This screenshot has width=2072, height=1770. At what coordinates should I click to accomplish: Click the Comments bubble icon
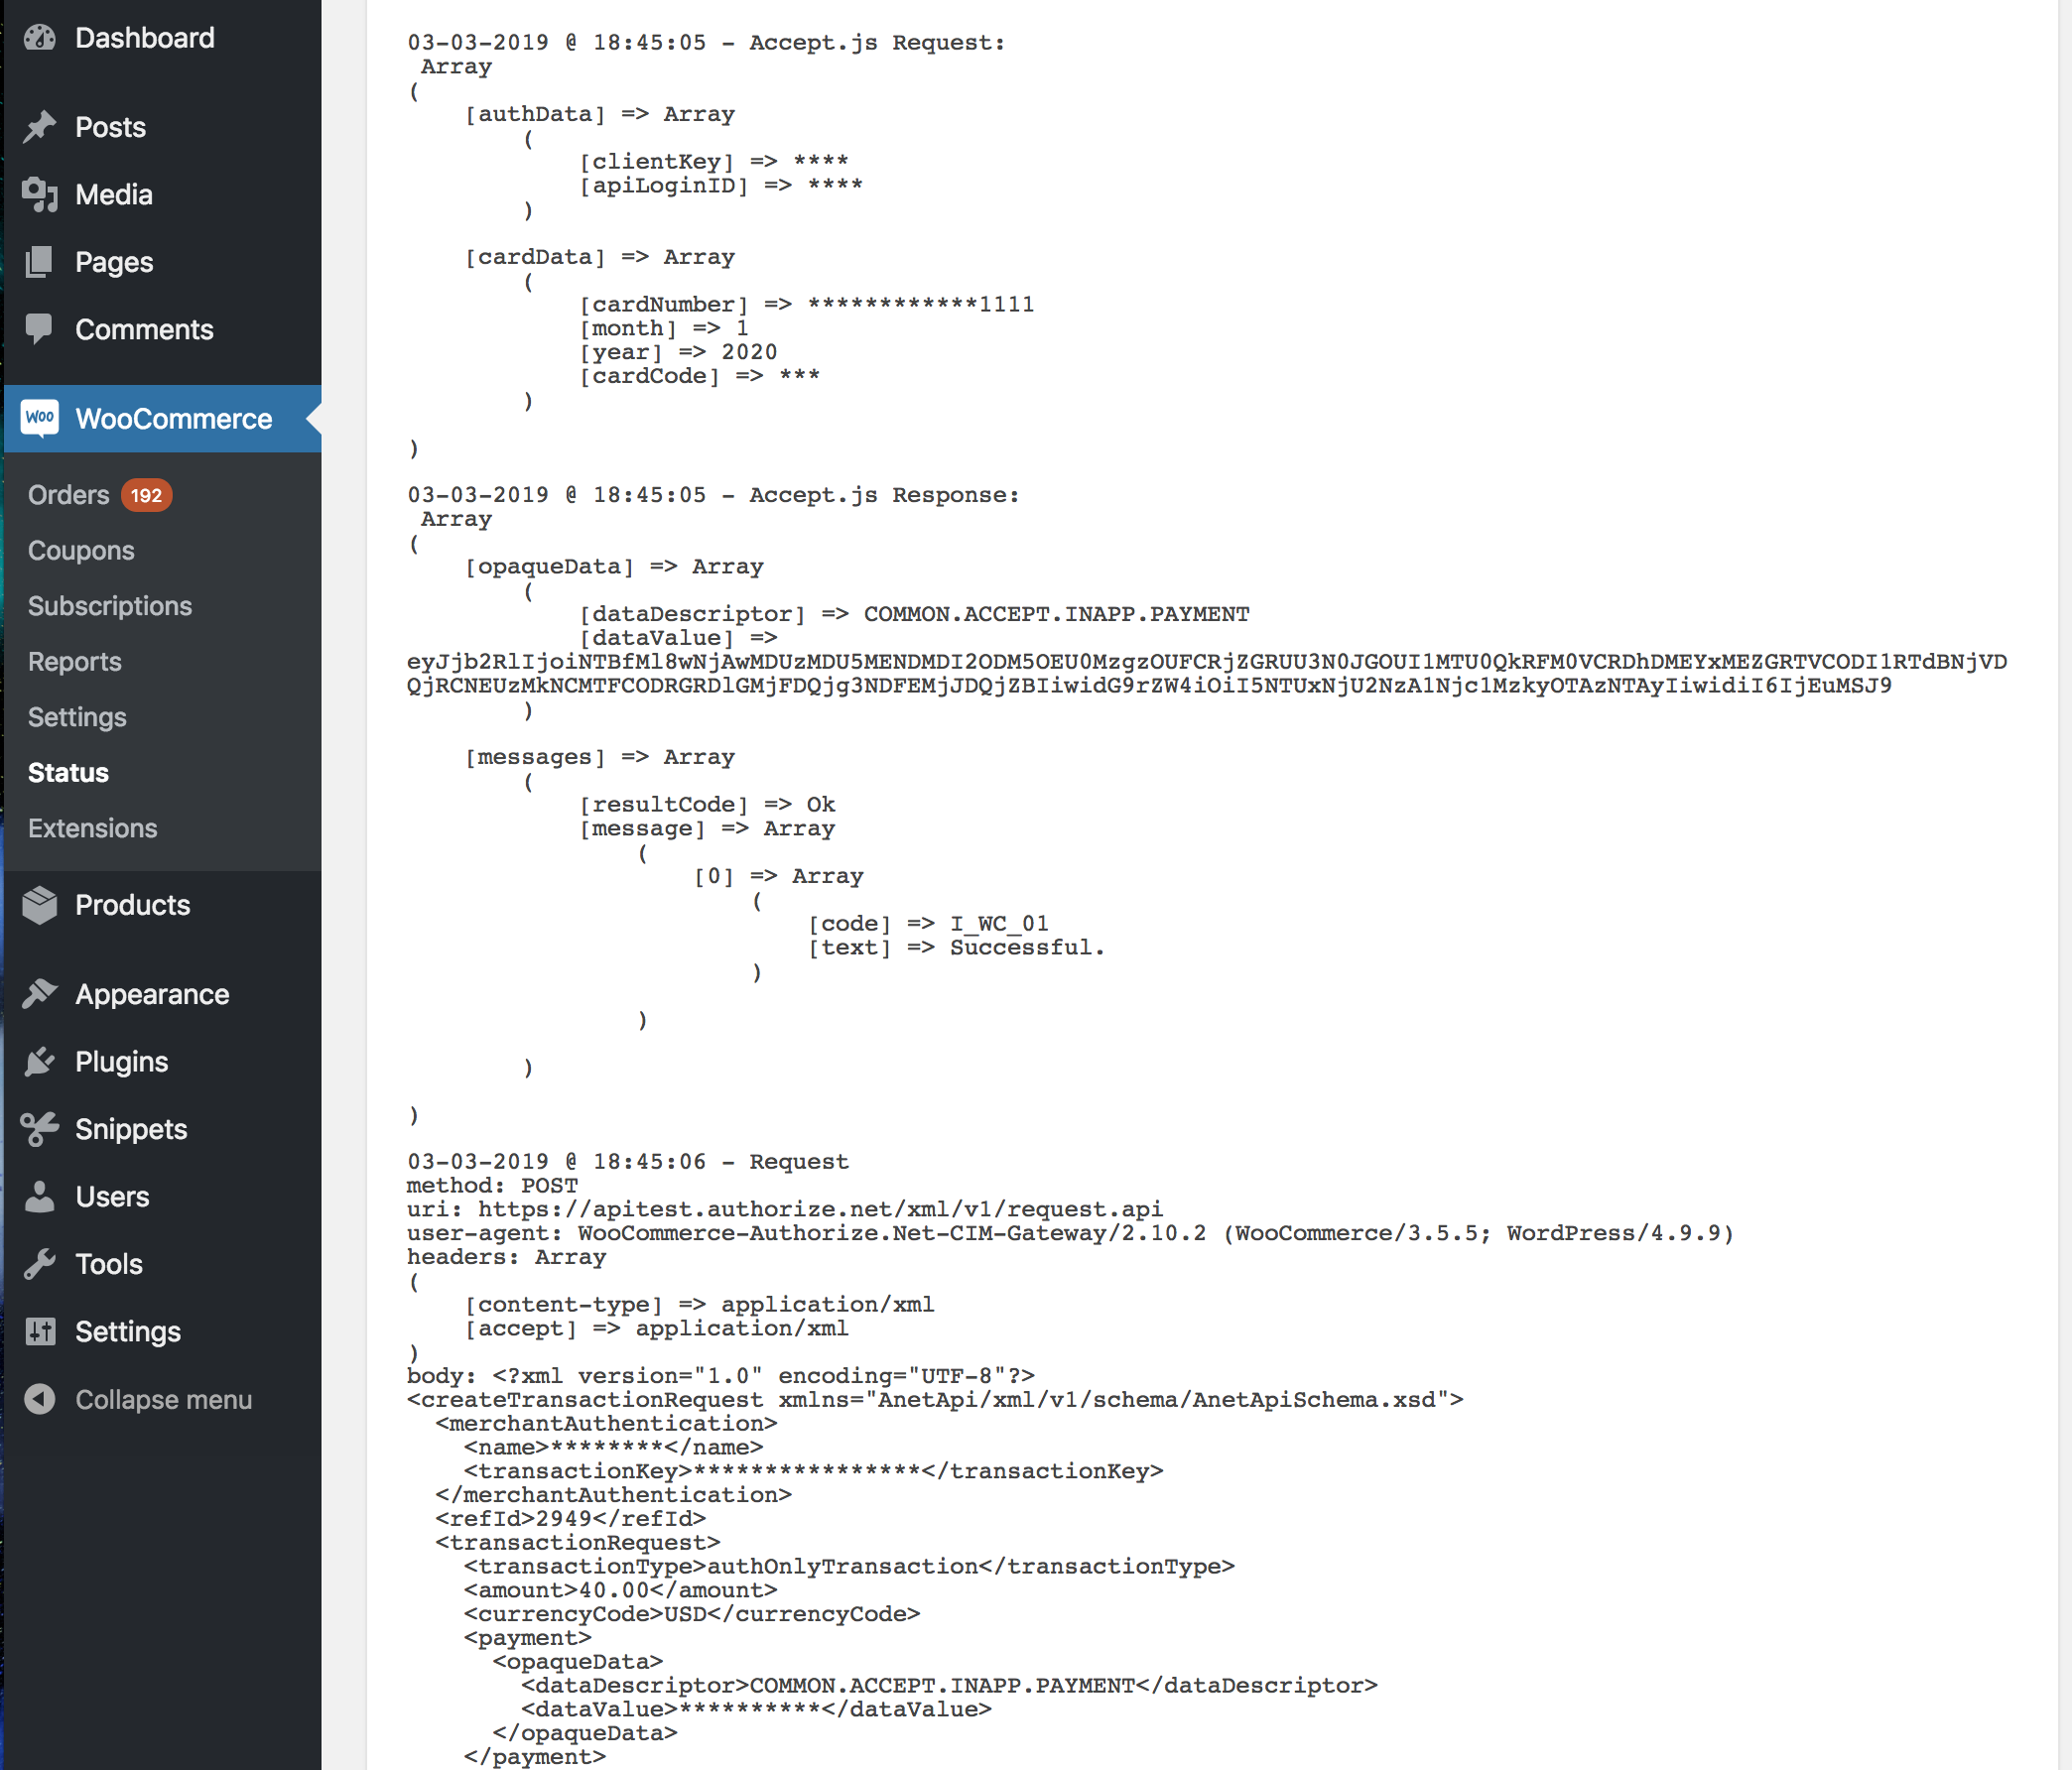click(40, 329)
